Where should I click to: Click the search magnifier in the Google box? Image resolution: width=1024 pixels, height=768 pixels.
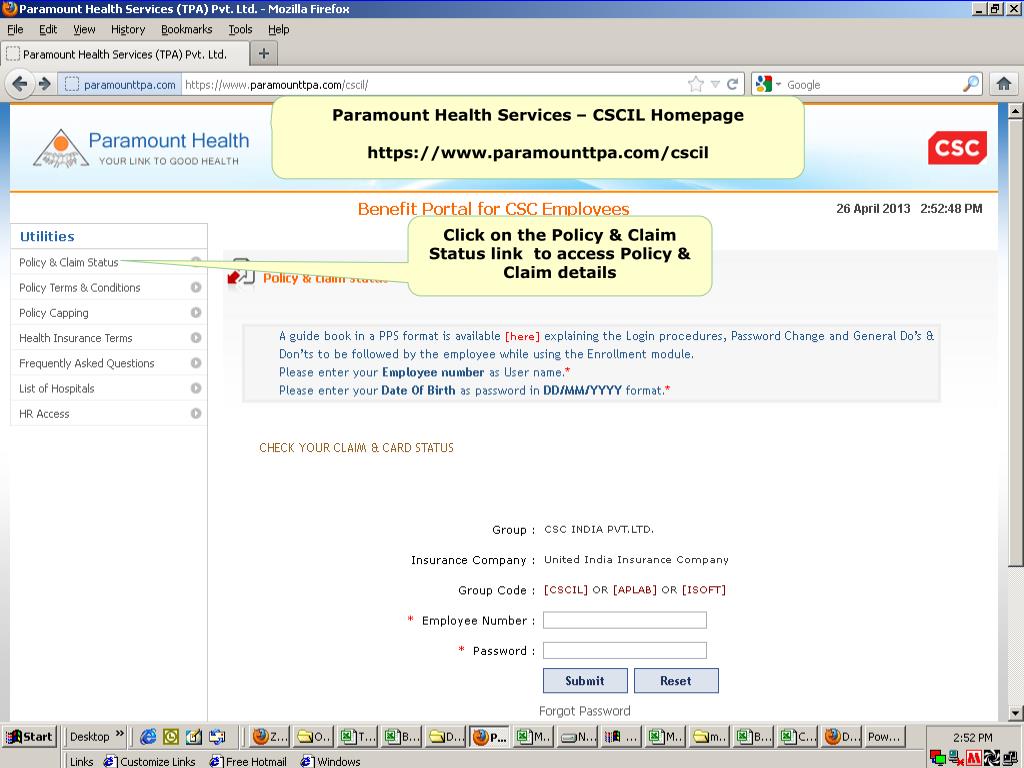click(x=971, y=84)
